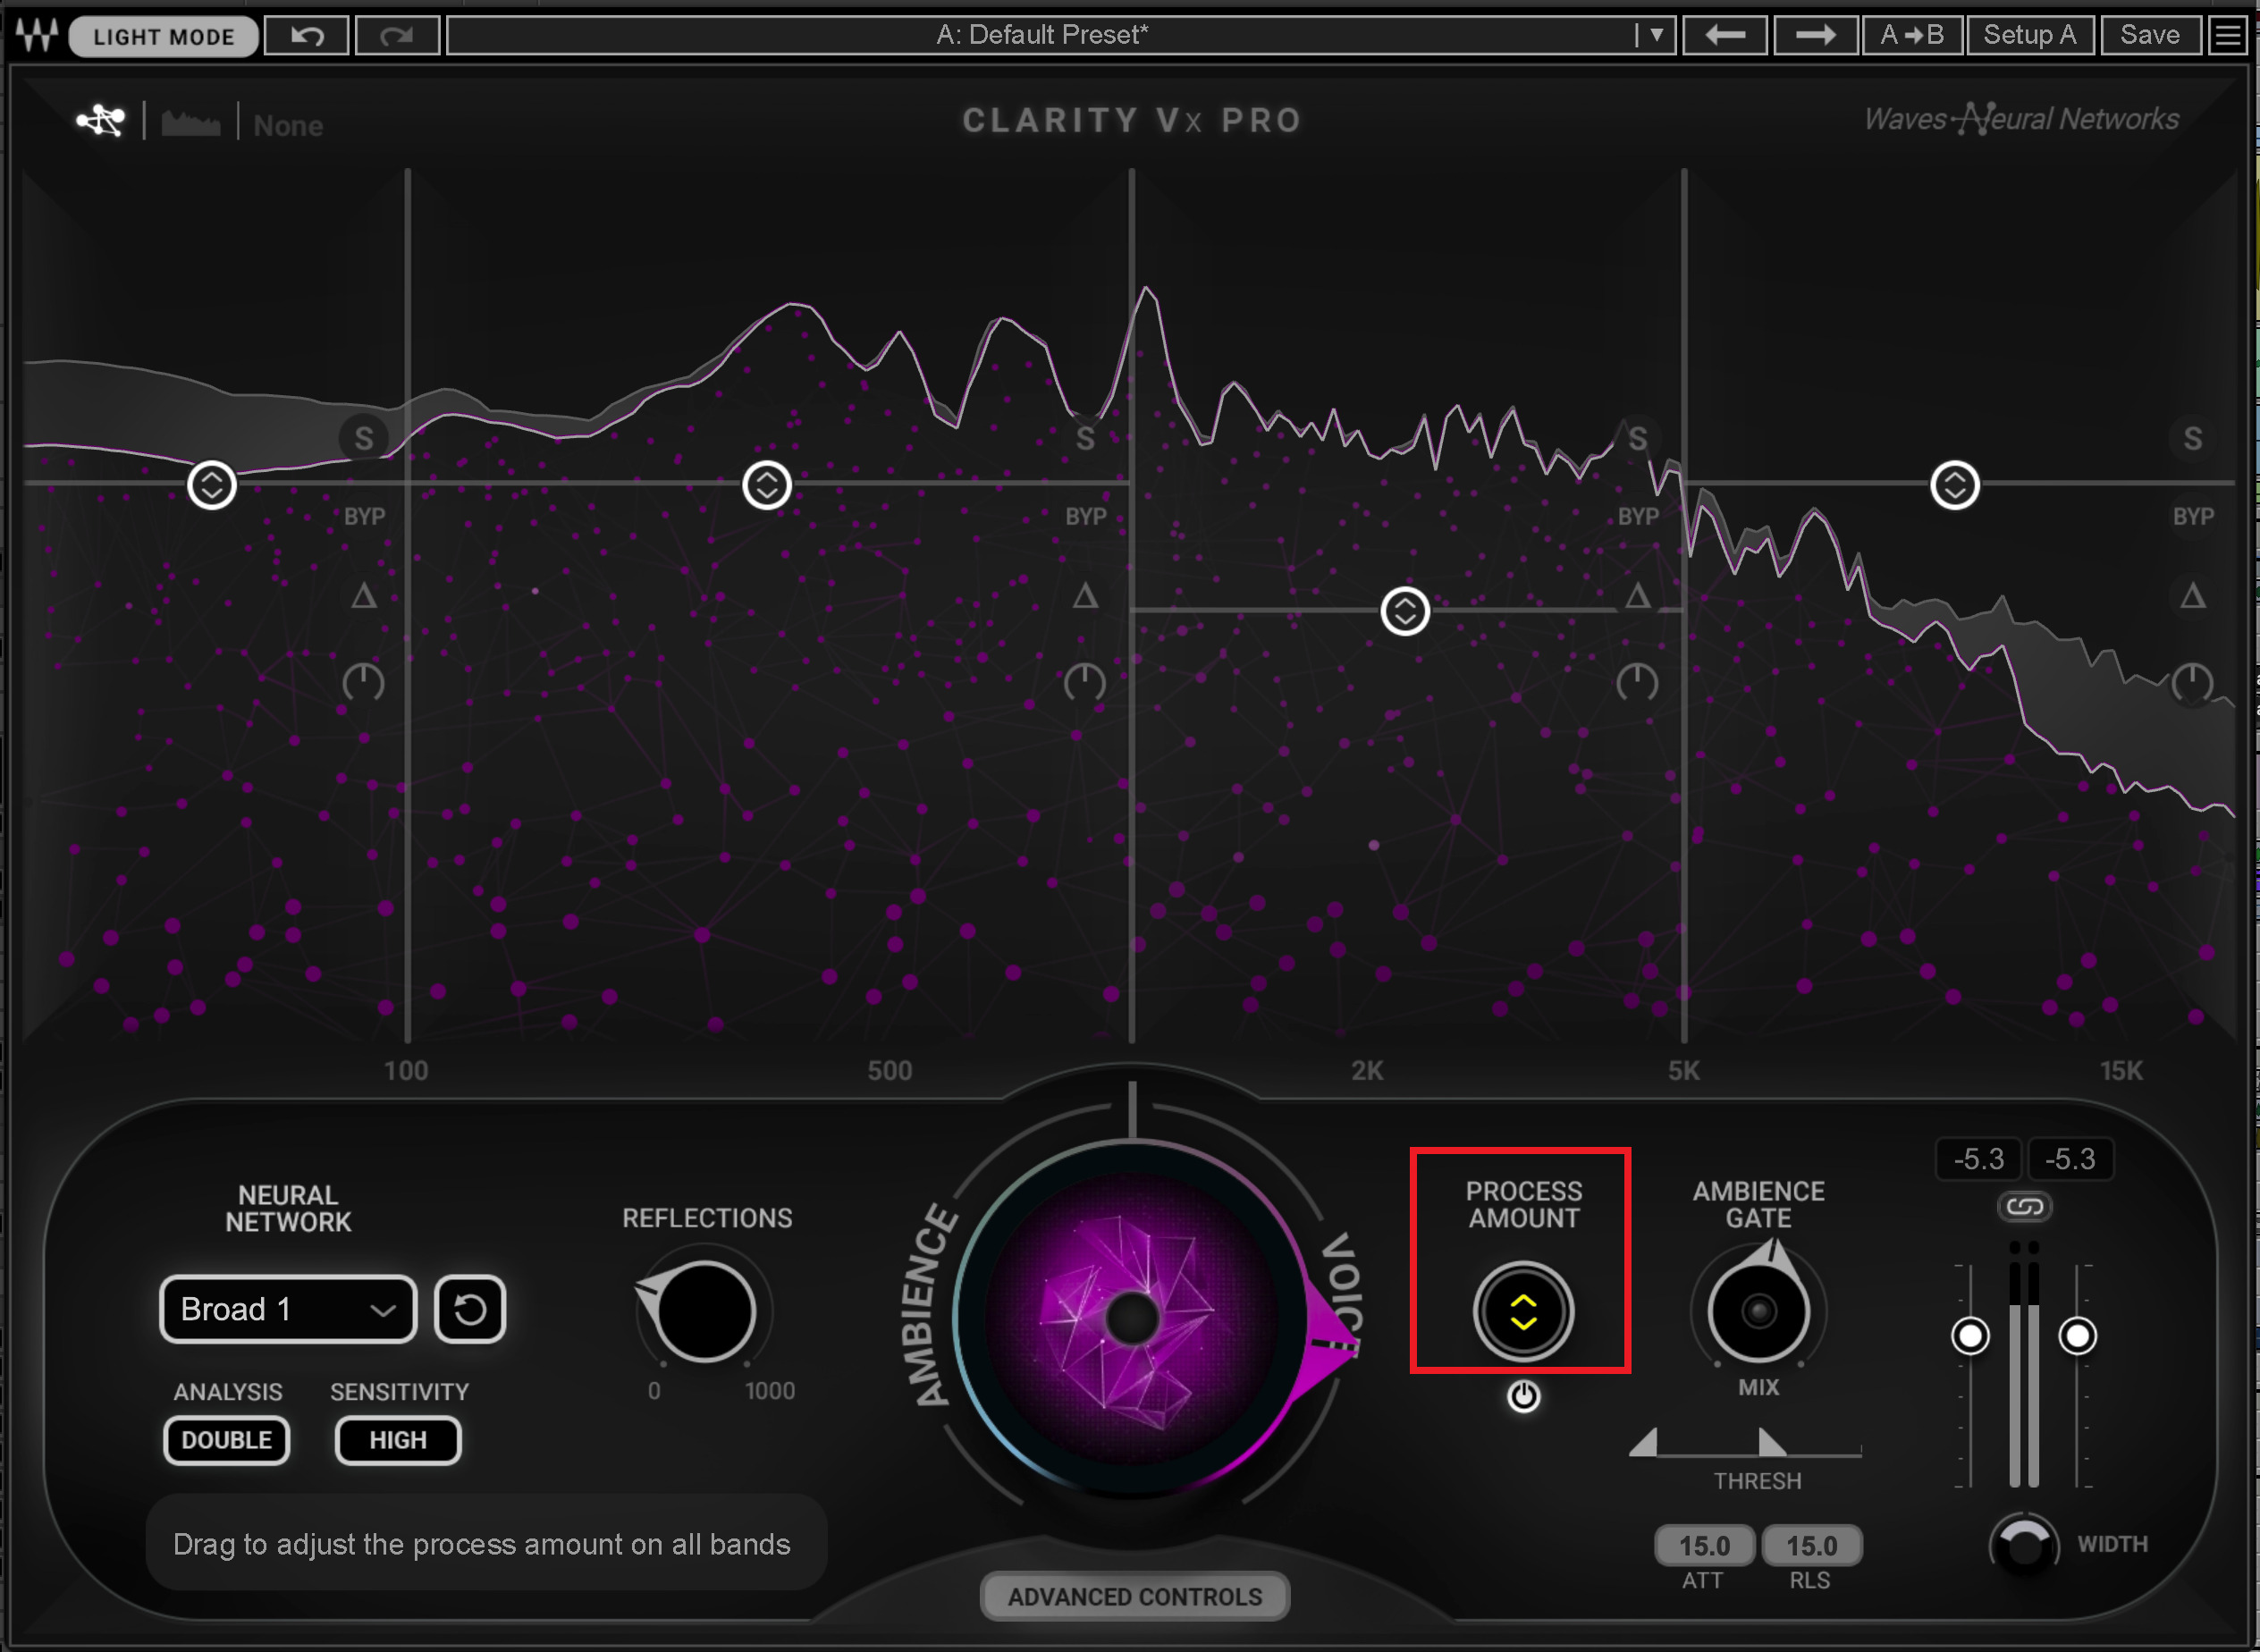Click the Reflections knob
The height and width of the screenshot is (1652, 2260).
(705, 1312)
